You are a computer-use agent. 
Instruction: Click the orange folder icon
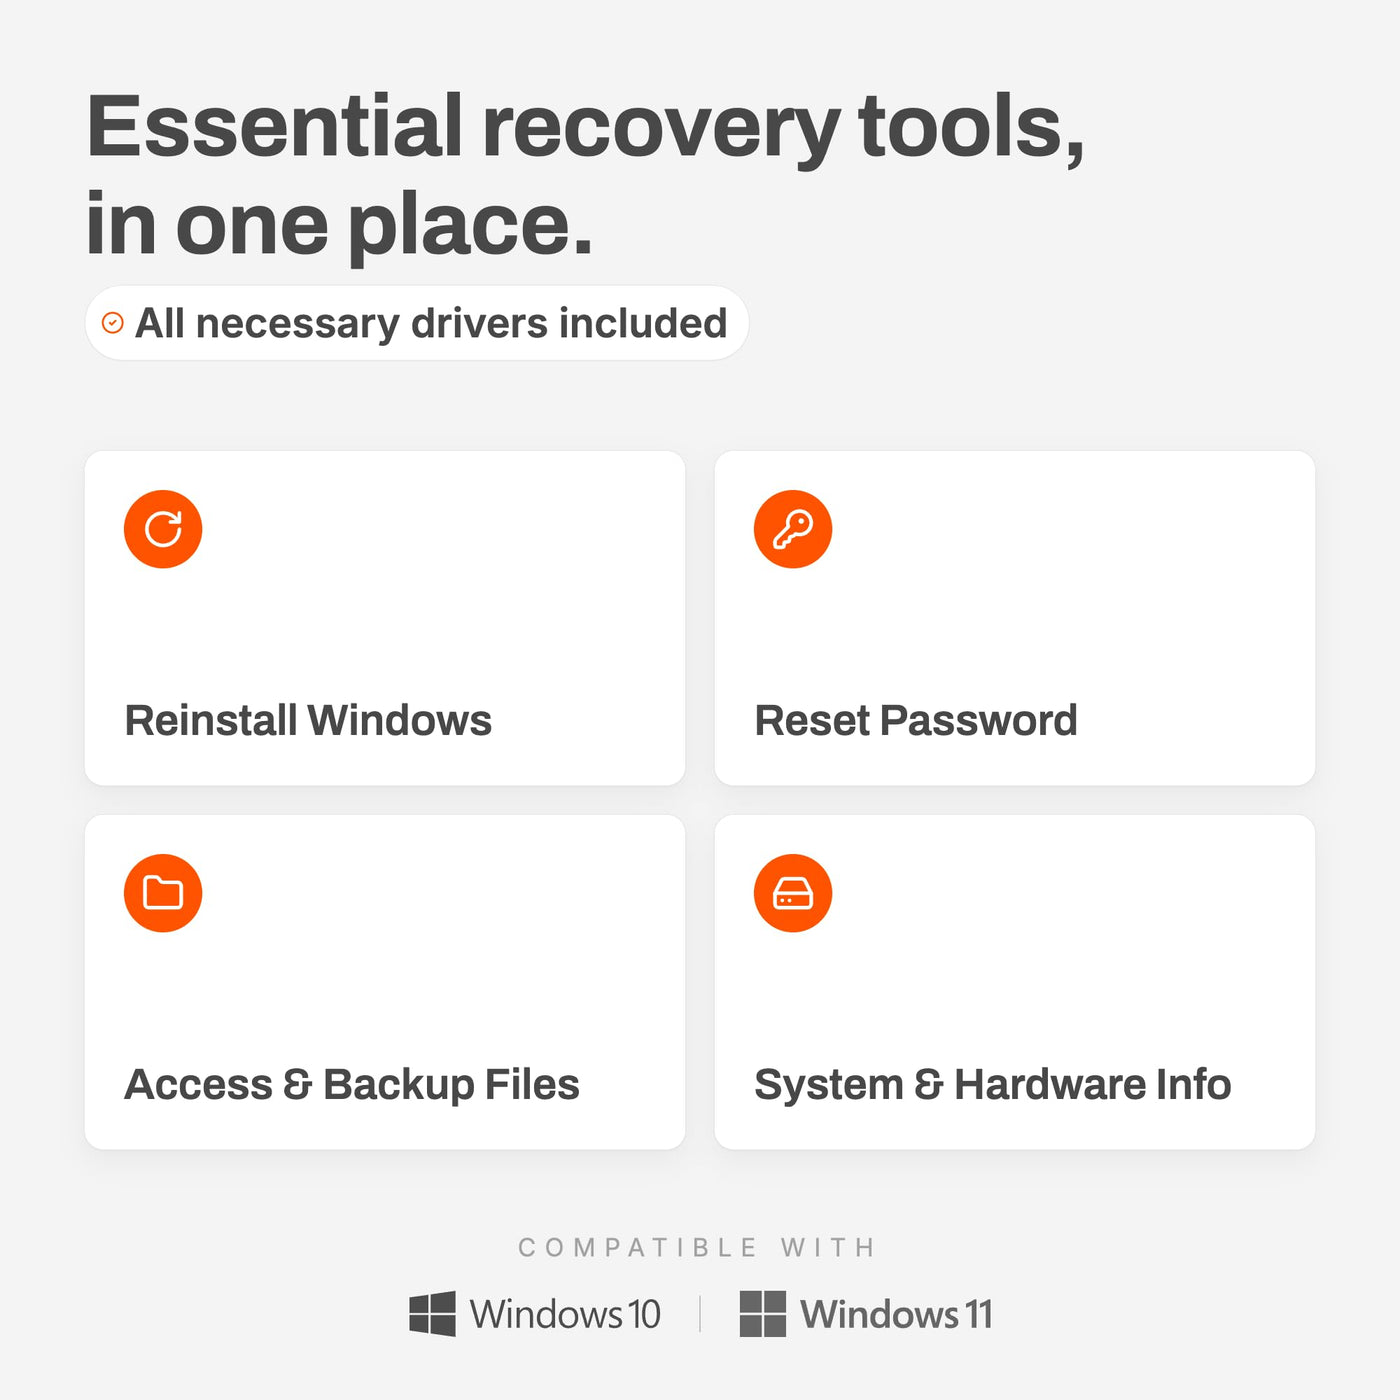(163, 893)
